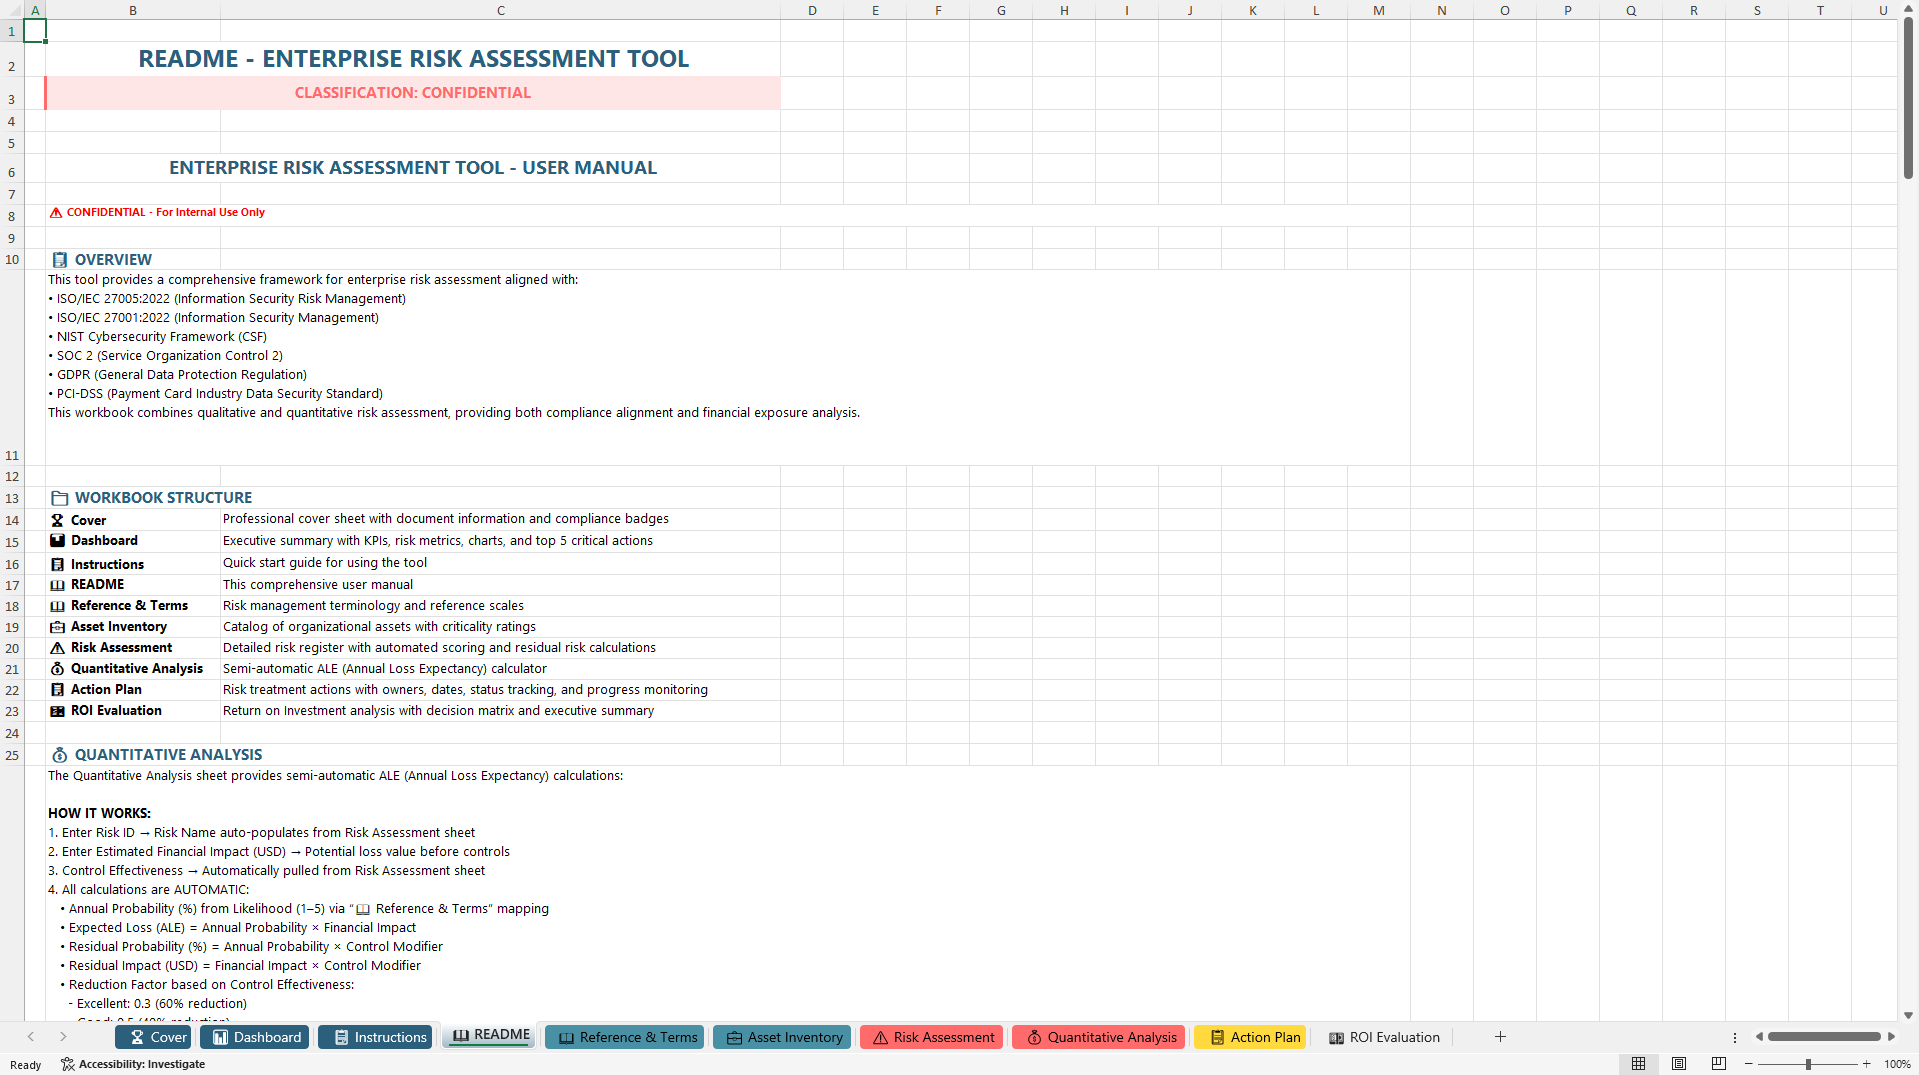Select the Reference & Terms tab
Viewport: 1919px width, 1075px height.
click(625, 1037)
